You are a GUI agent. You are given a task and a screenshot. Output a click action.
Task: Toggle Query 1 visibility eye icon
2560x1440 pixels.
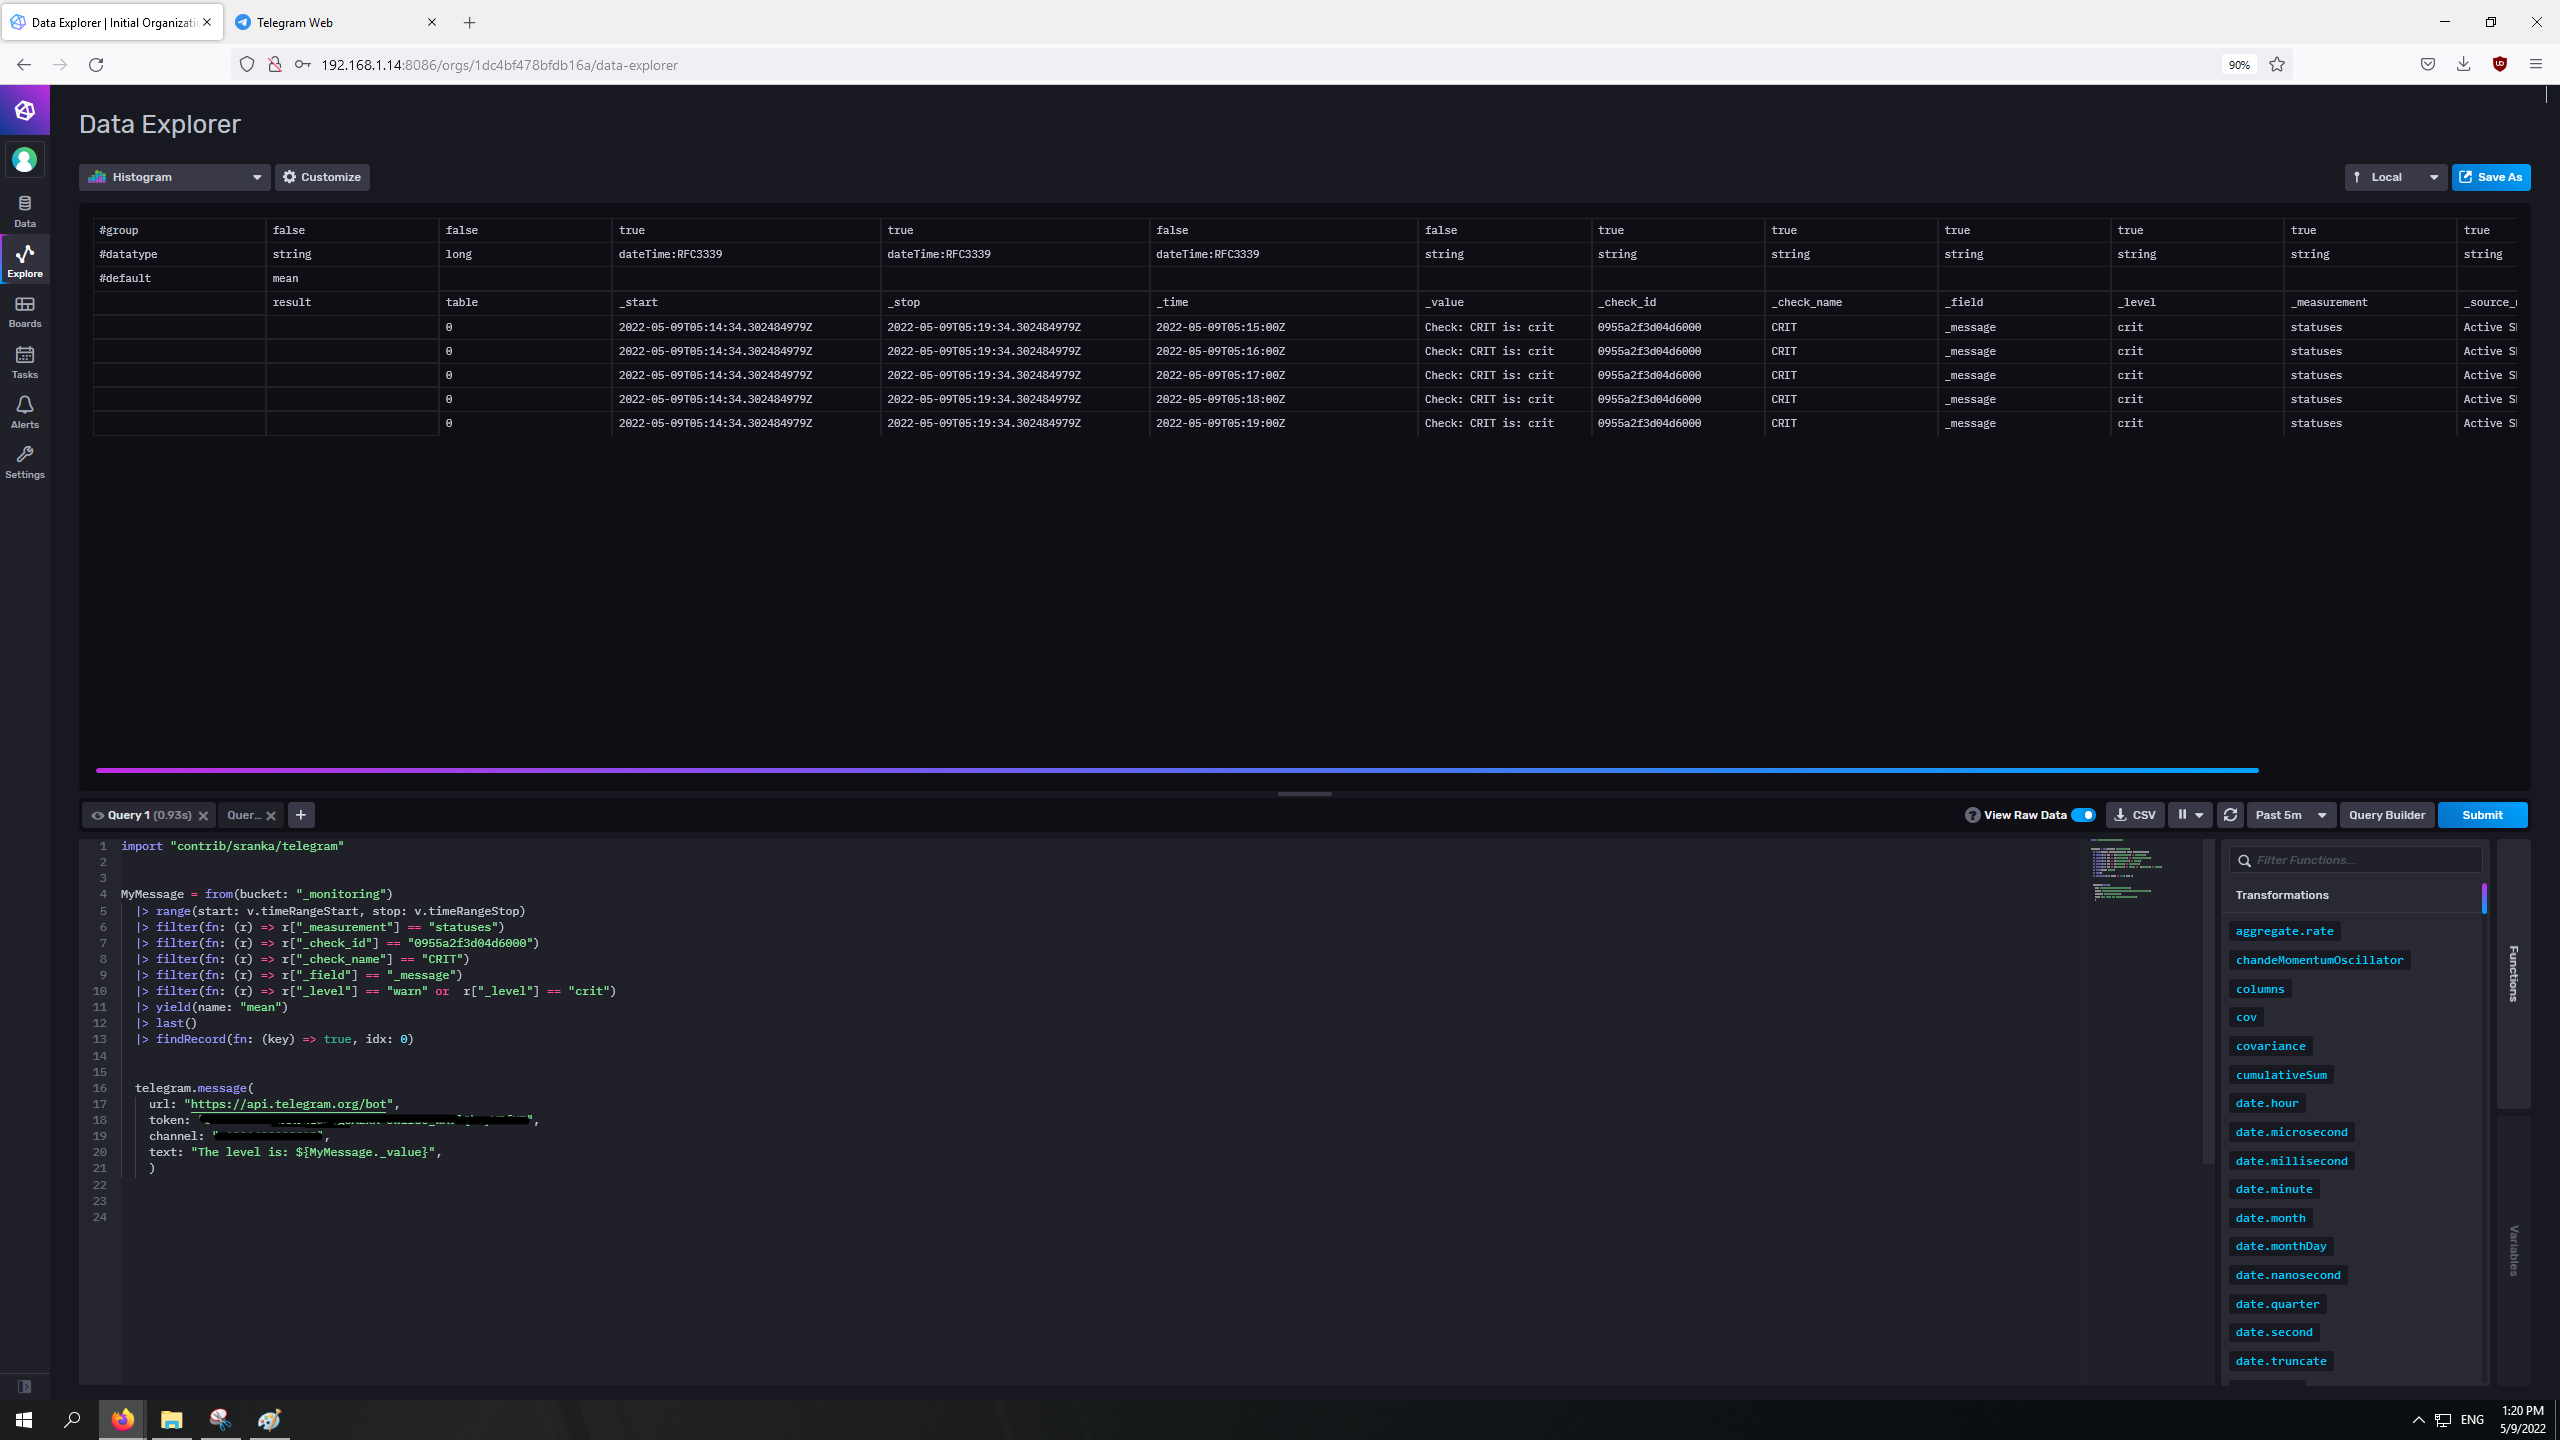pyautogui.click(x=98, y=815)
